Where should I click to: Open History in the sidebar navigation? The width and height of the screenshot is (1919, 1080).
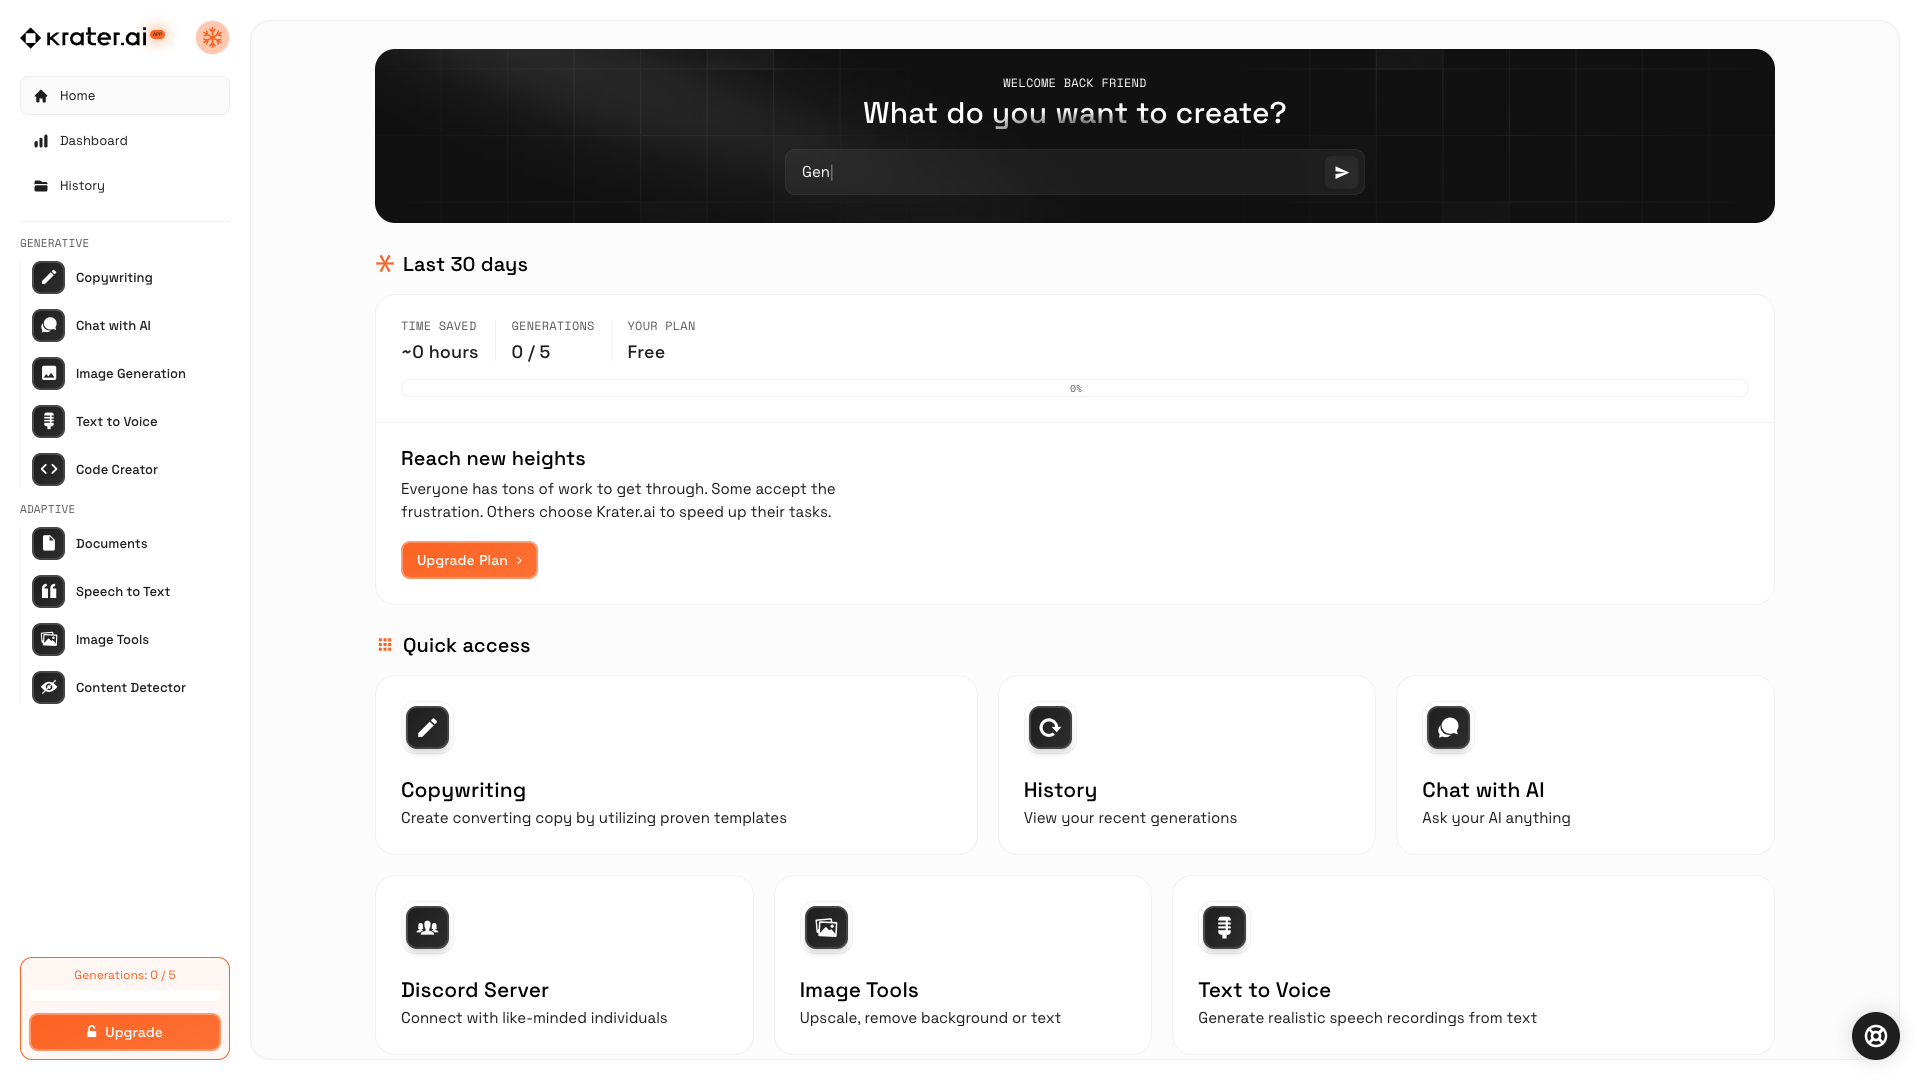coord(82,186)
